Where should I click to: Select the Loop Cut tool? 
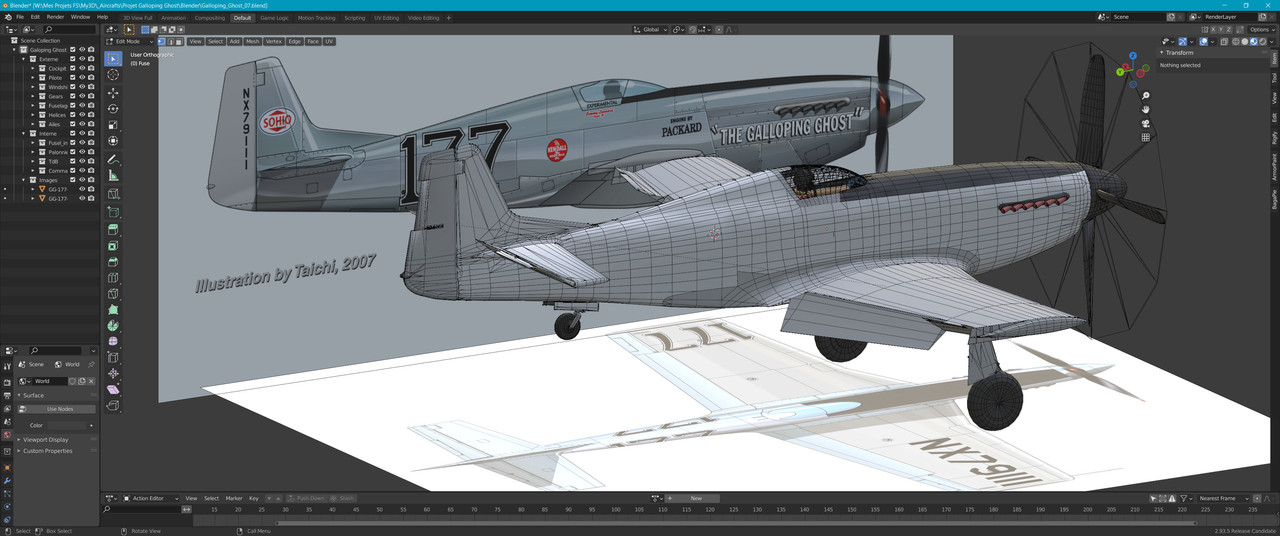point(113,278)
